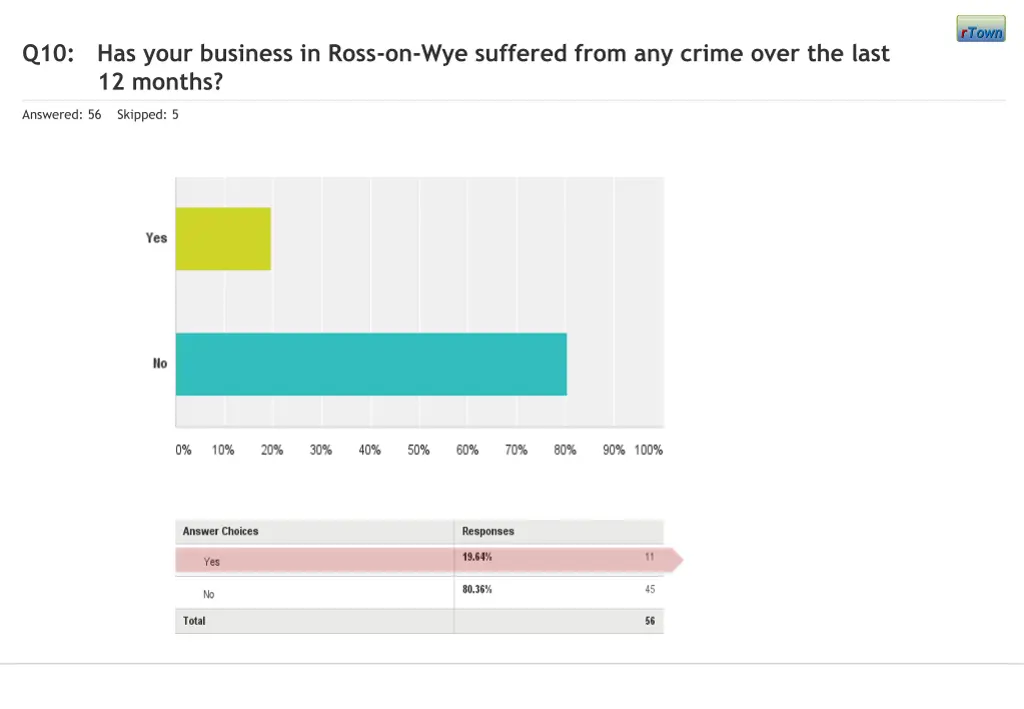
Task: Click the yellow-green Yes bar
Action: [223, 239]
